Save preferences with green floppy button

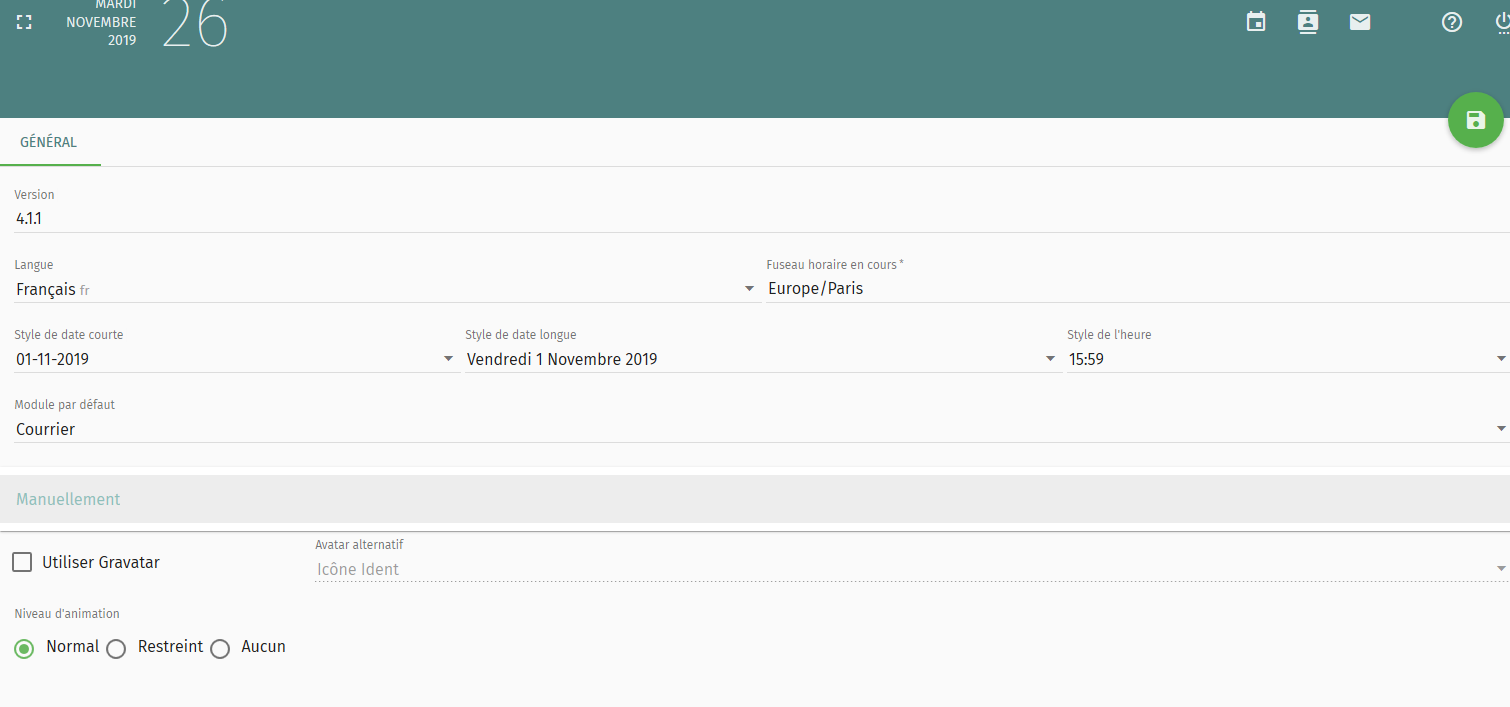pyautogui.click(x=1475, y=121)
